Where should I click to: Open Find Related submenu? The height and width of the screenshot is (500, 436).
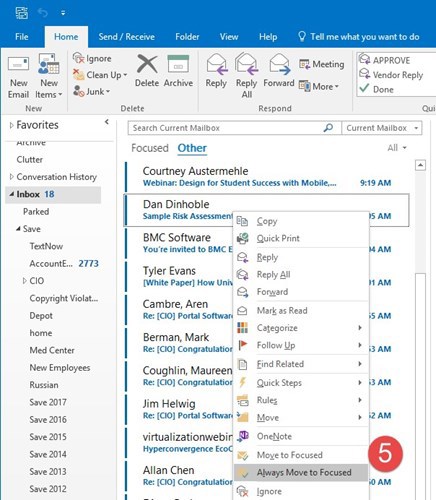tap(301, 364)
